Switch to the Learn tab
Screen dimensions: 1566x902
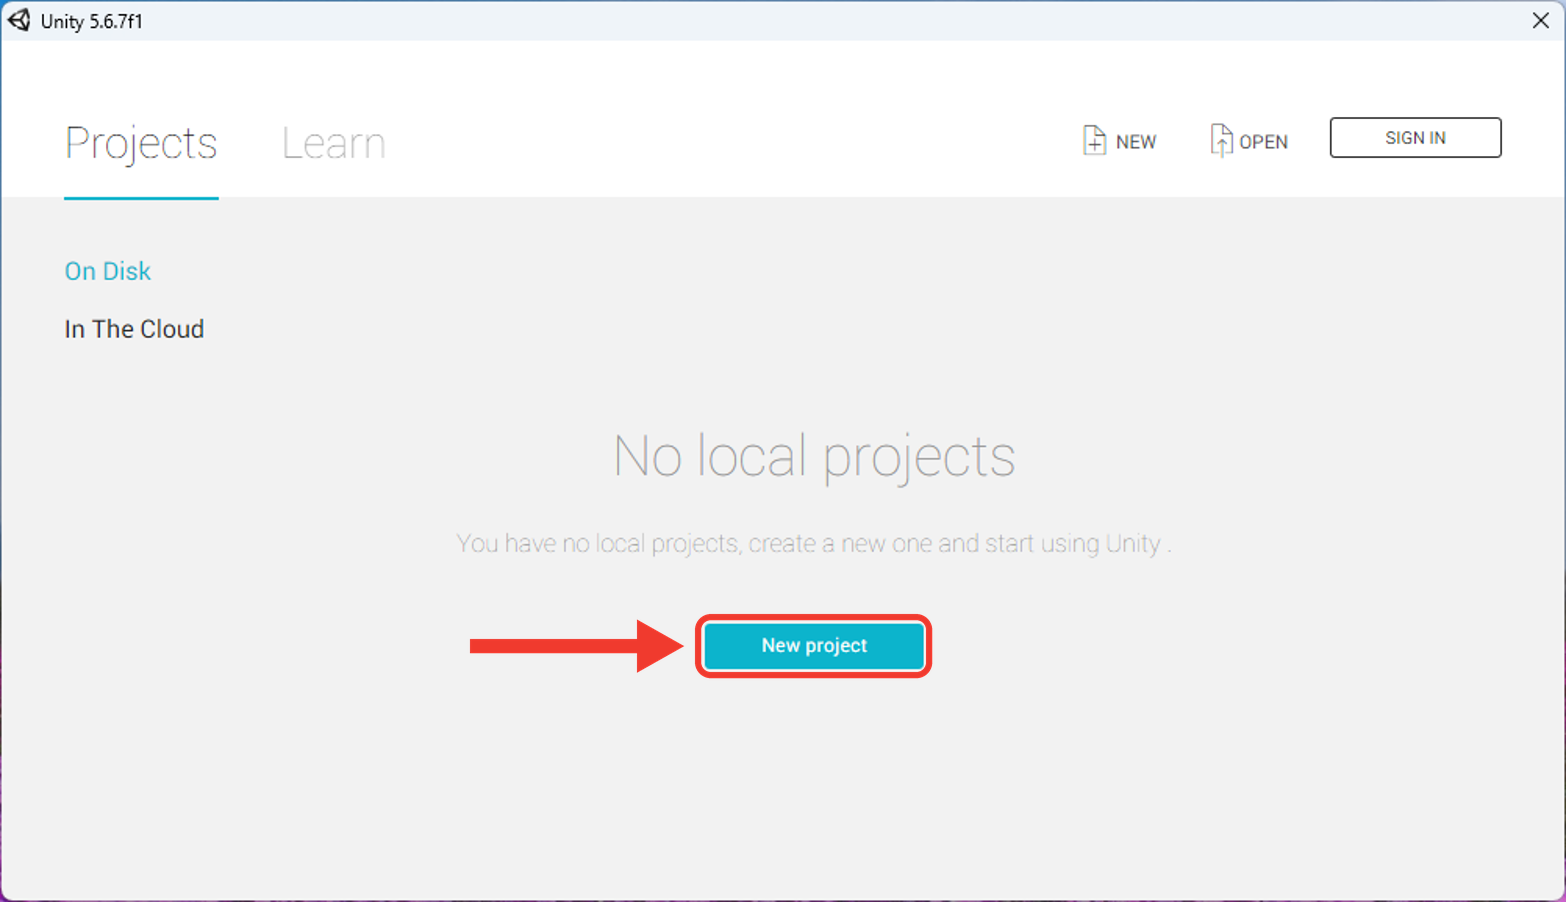(x=333, y=143)
